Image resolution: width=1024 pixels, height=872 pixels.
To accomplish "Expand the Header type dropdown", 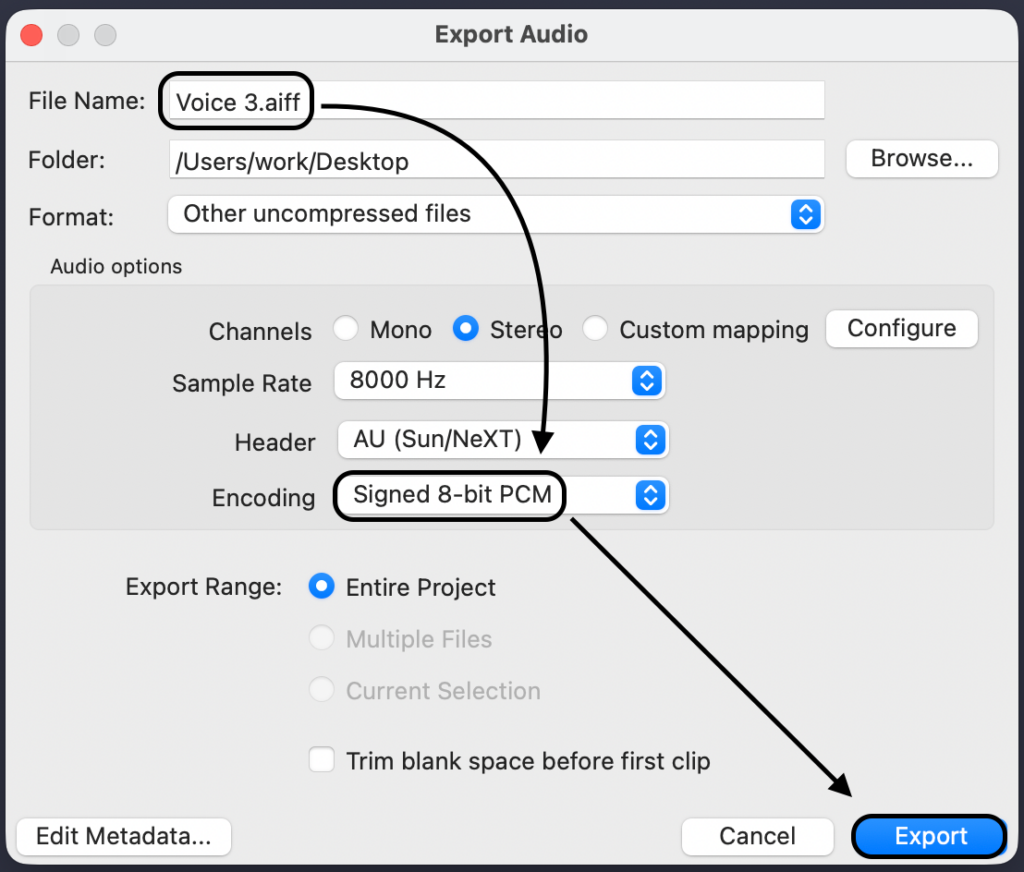I will (500, 440).
